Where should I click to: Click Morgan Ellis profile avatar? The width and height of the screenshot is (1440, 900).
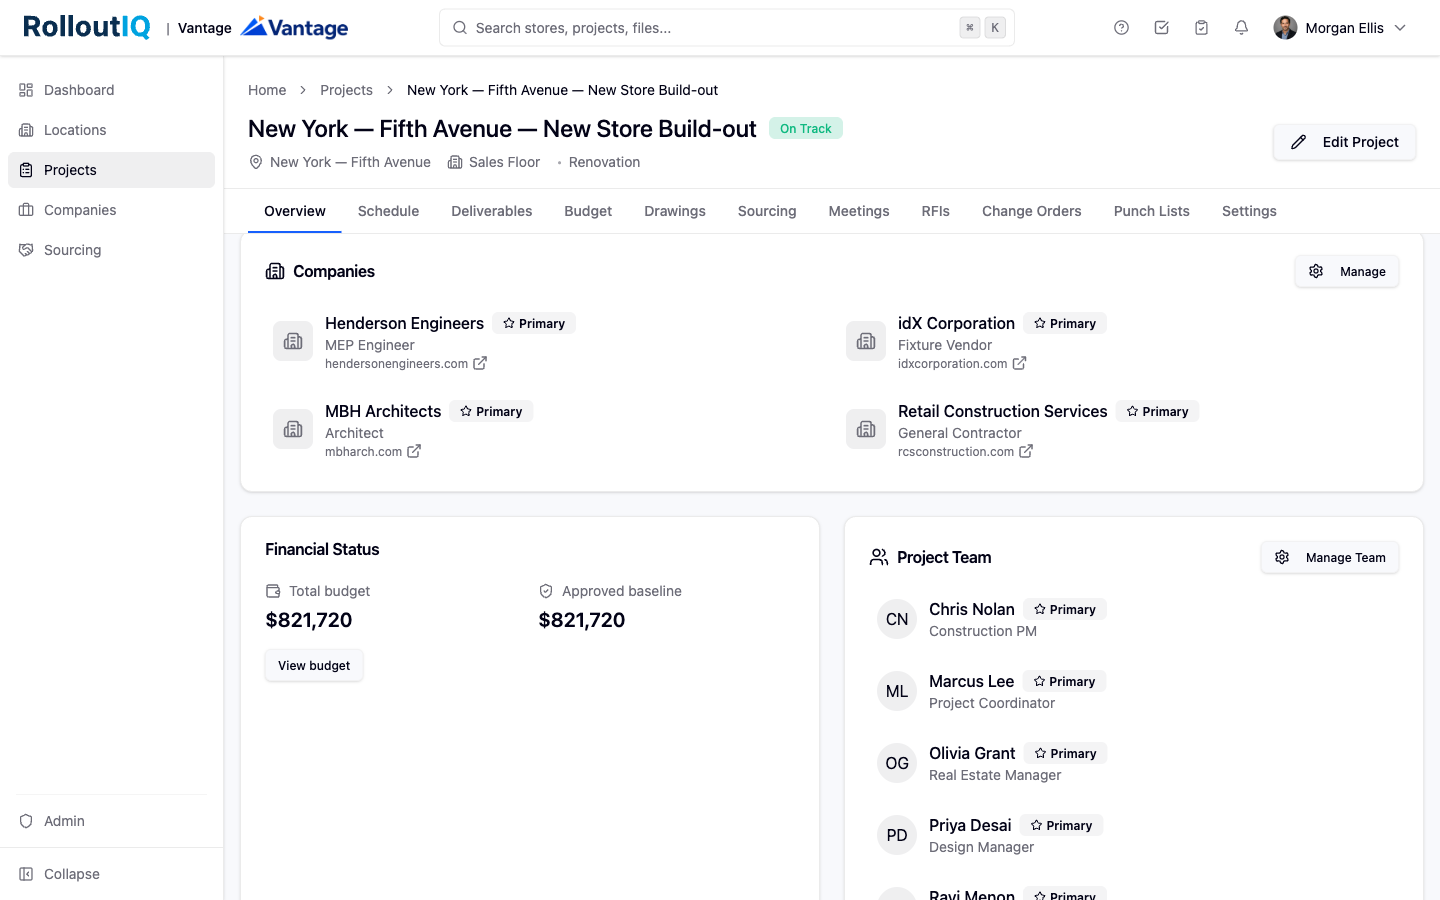pyautogui.click(x=1285, y=28)
